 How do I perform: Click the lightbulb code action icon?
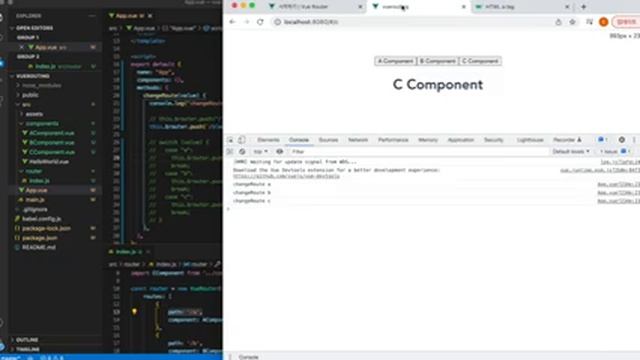(x=134, y=312)
